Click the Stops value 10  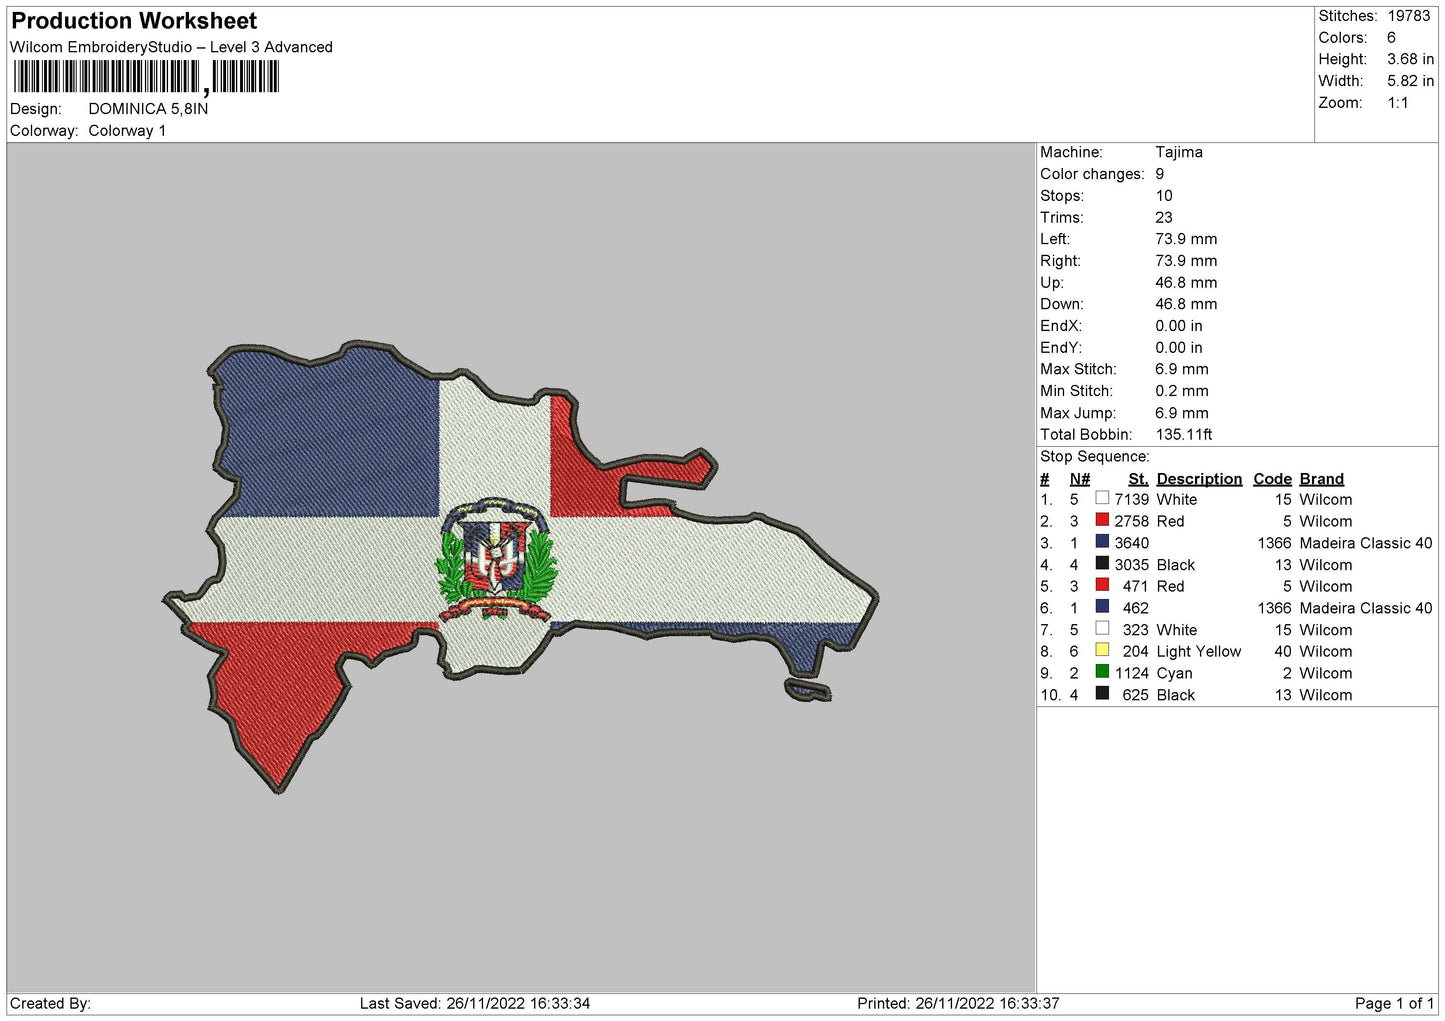1164,196
